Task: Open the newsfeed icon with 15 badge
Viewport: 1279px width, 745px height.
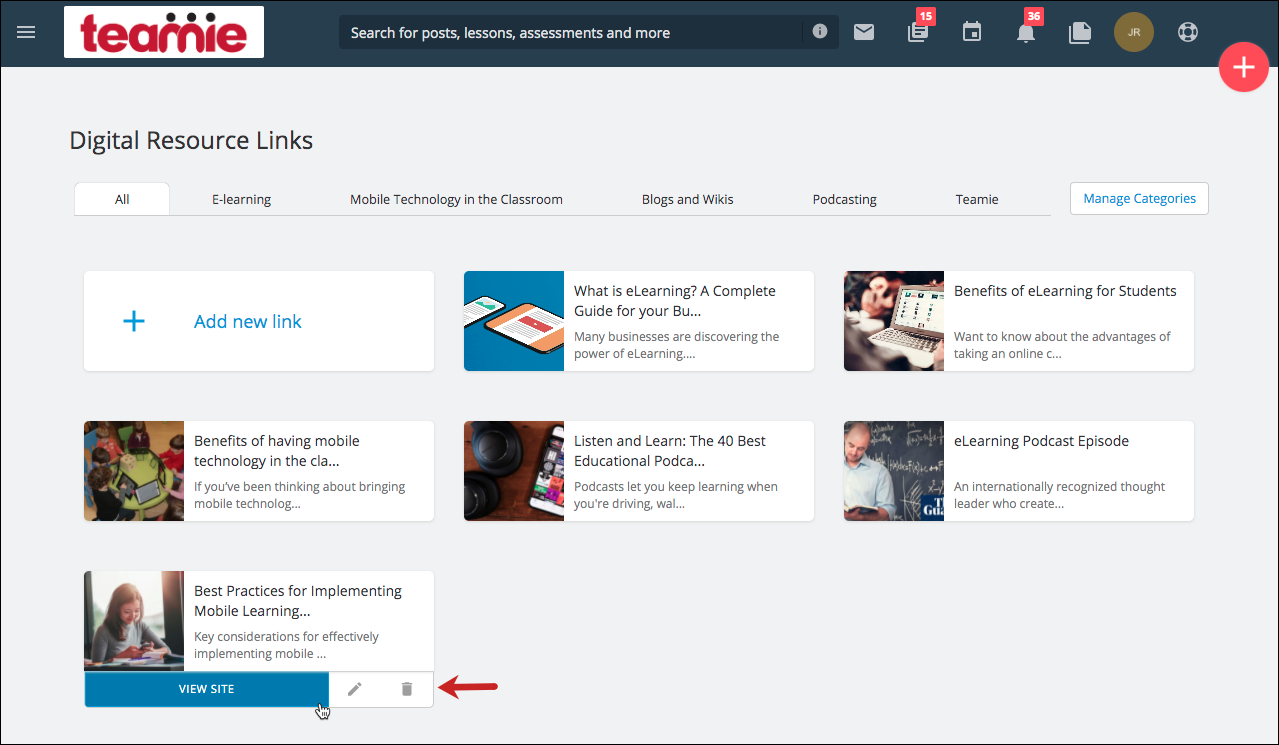Action: 917,32
